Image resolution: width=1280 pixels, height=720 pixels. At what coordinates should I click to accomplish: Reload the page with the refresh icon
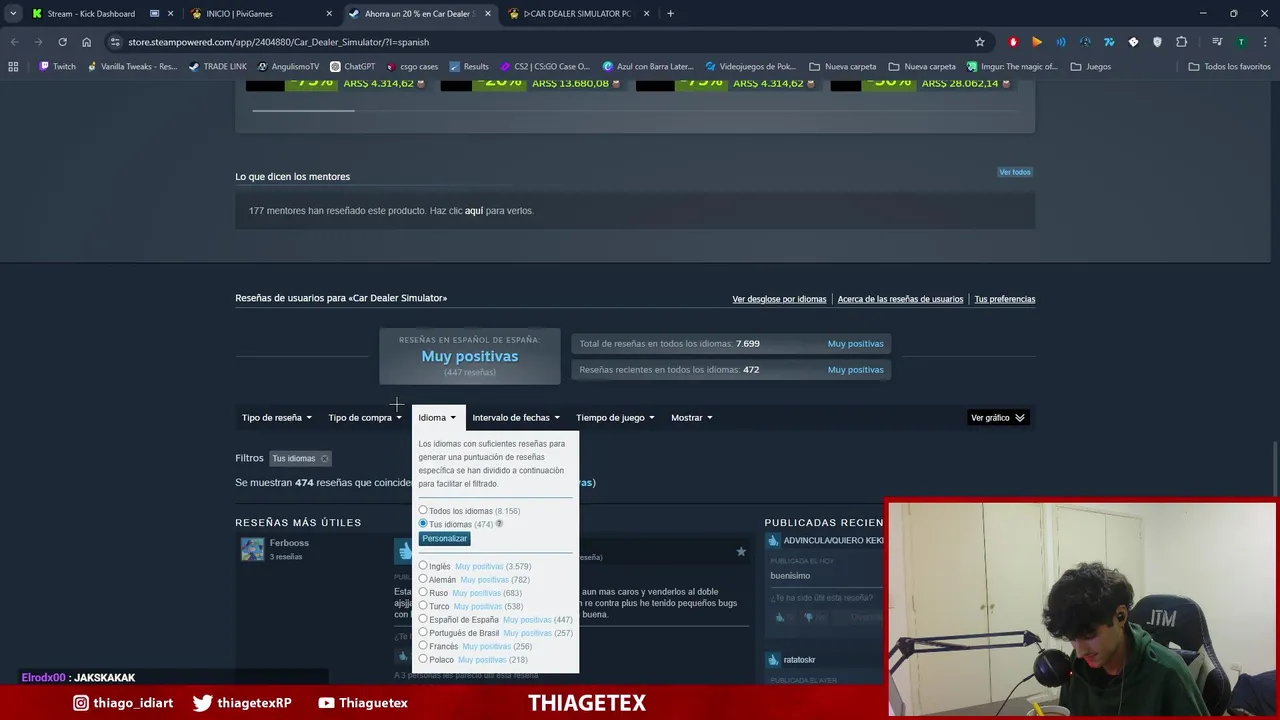point(62,42)
